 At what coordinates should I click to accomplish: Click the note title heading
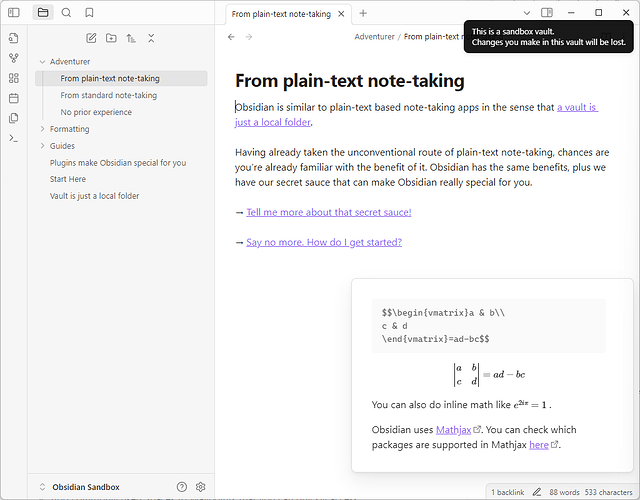pyautogui.click(x=350, y=81)
